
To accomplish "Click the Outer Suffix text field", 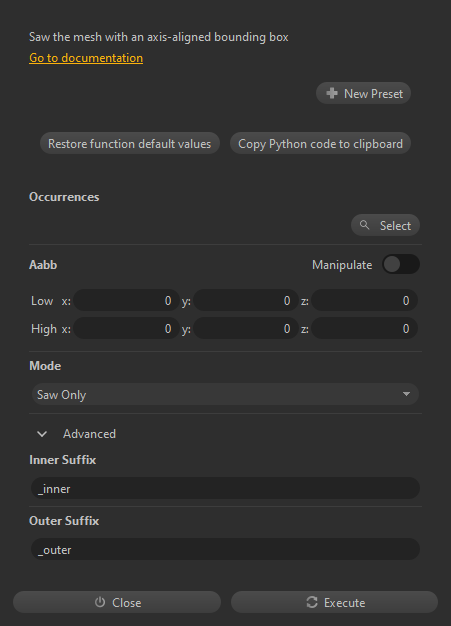I will [x=225, y=549].
